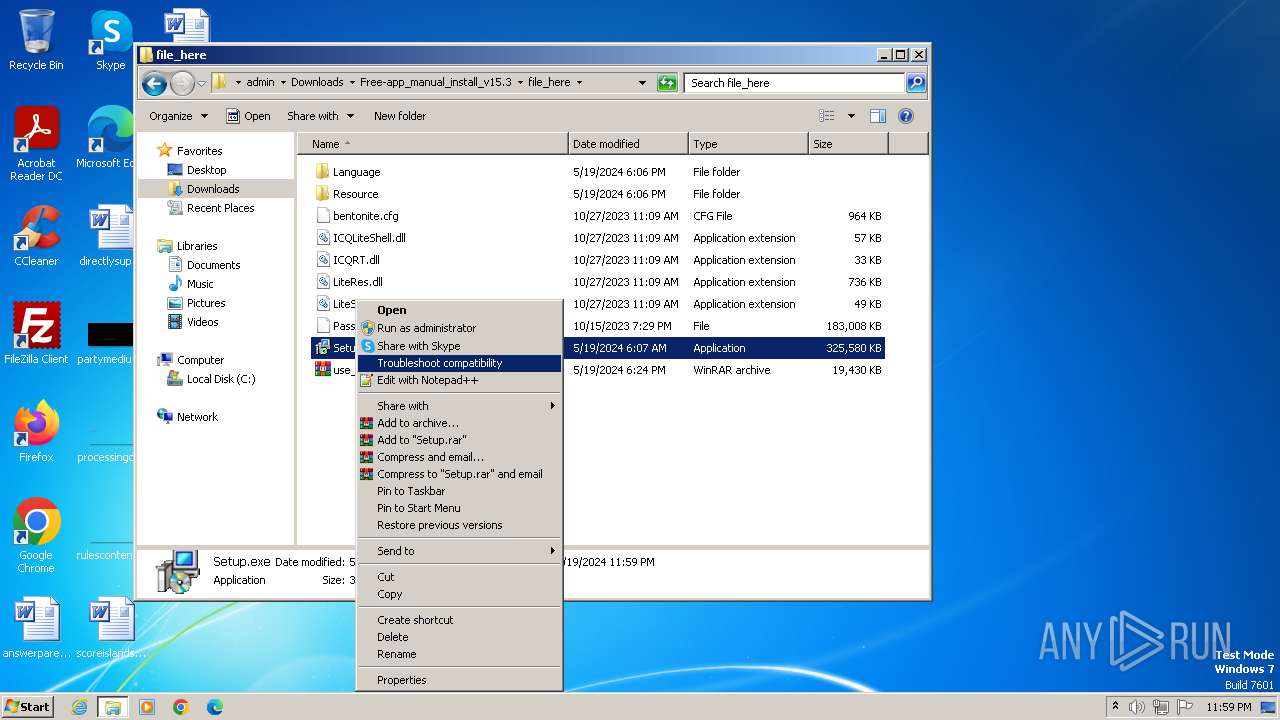1280x720 pixels.
Task: Open the Share with toolbar dropdown
Action: tap(320, 116)
